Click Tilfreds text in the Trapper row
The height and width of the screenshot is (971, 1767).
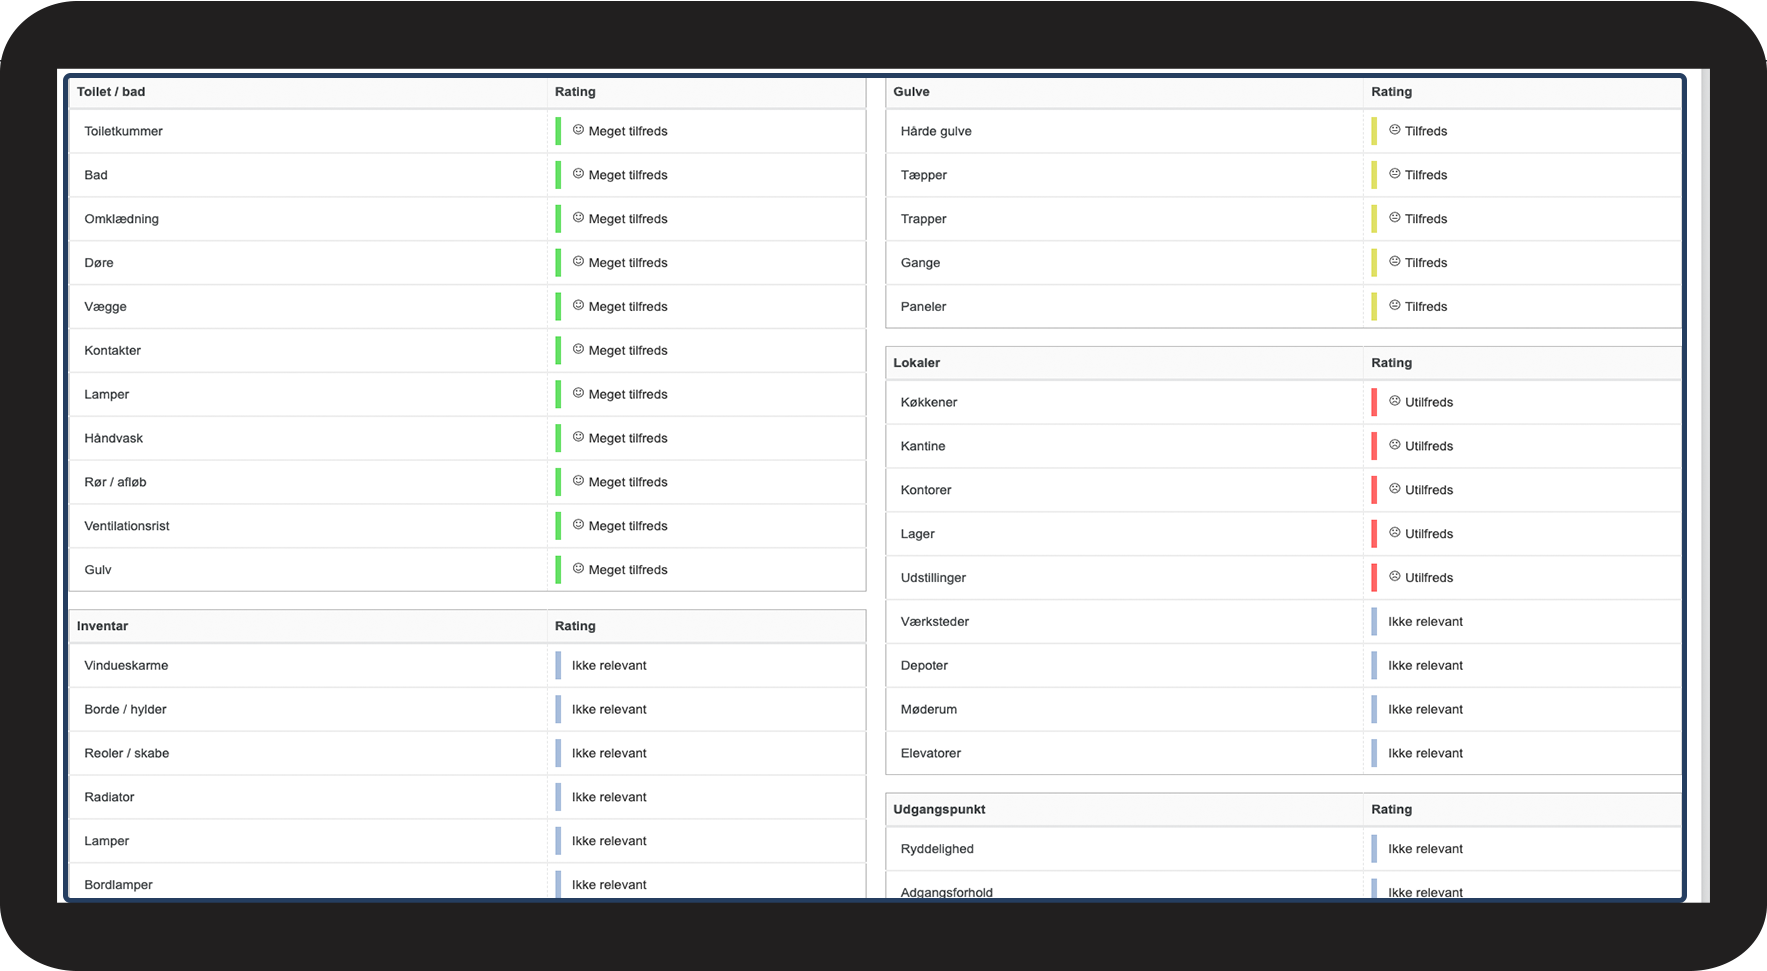1426,219
